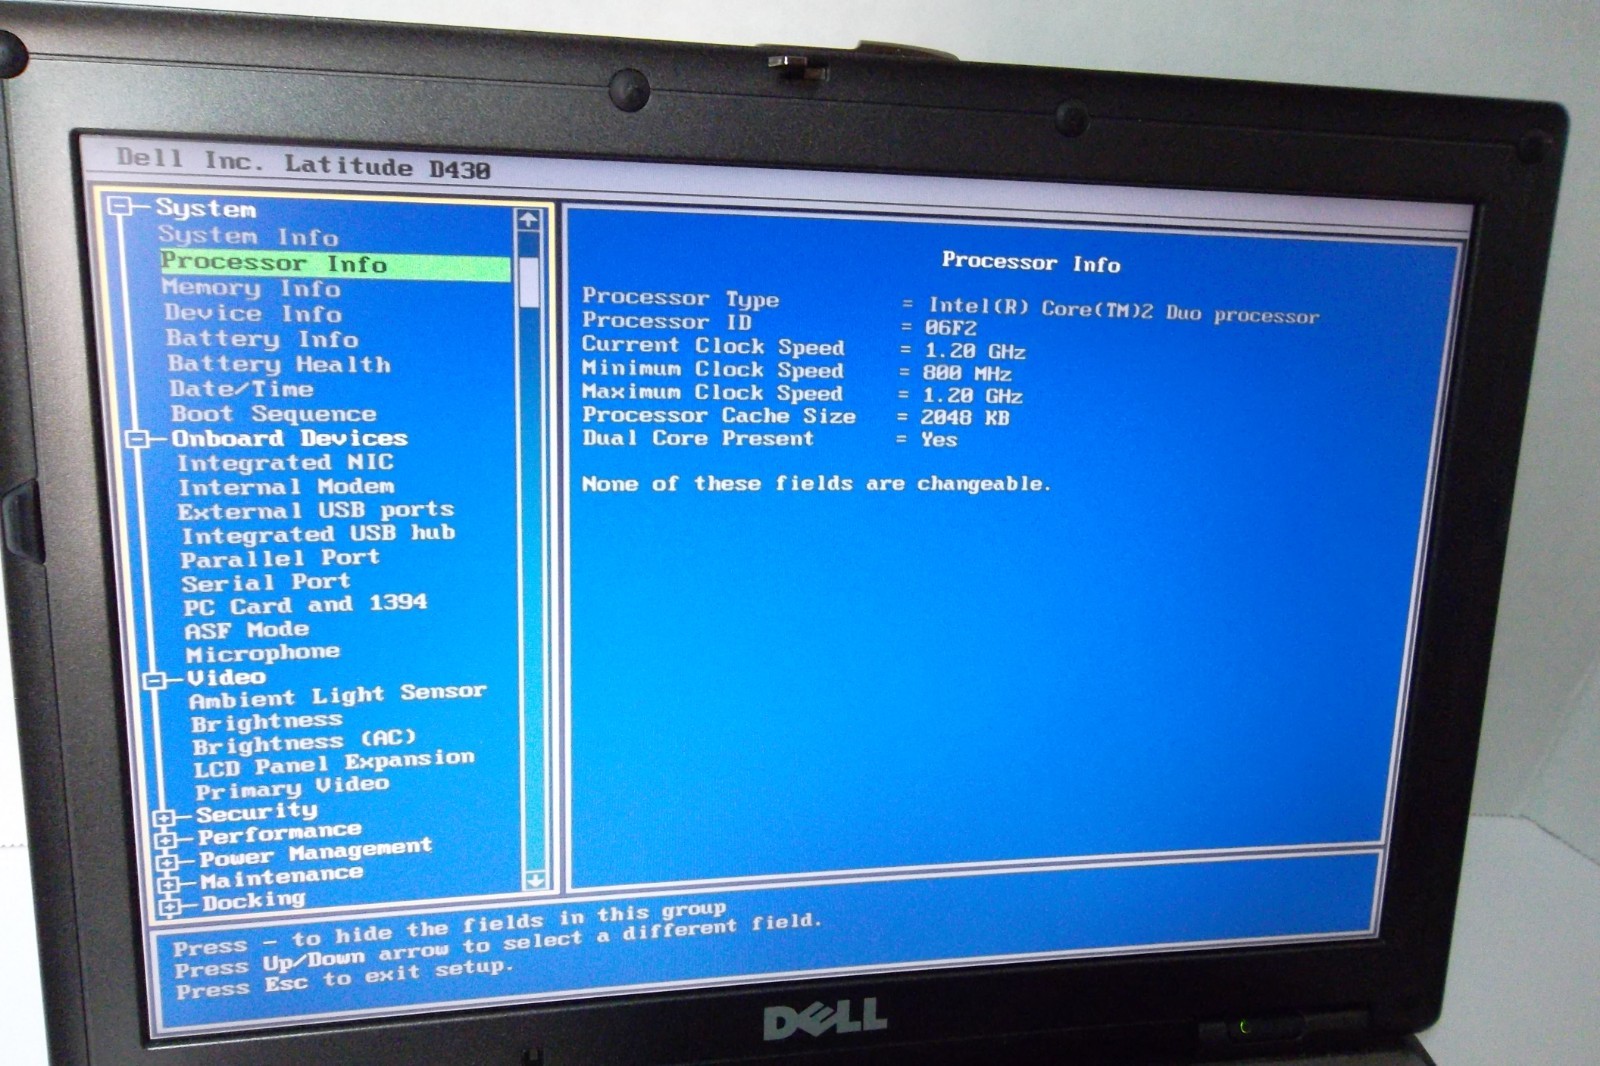Open Battery Info
This screenshot has width=1600, height=1066.
click(x=262, y=339)
